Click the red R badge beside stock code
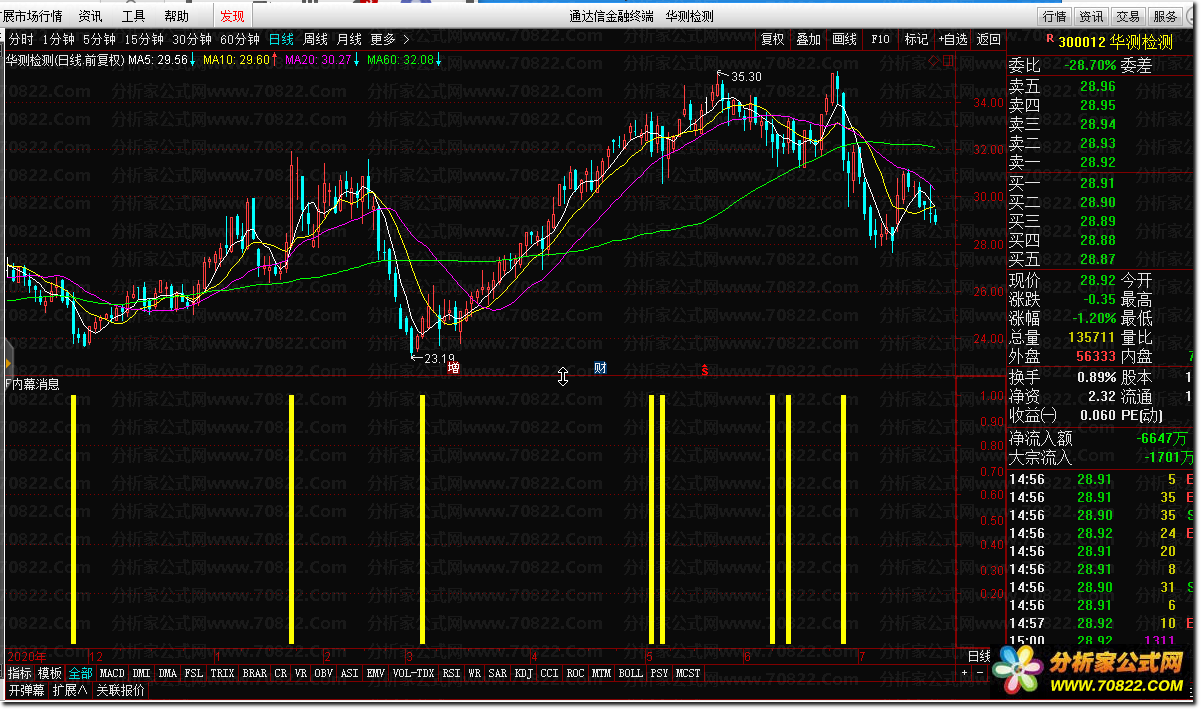 coord(1049,39)
